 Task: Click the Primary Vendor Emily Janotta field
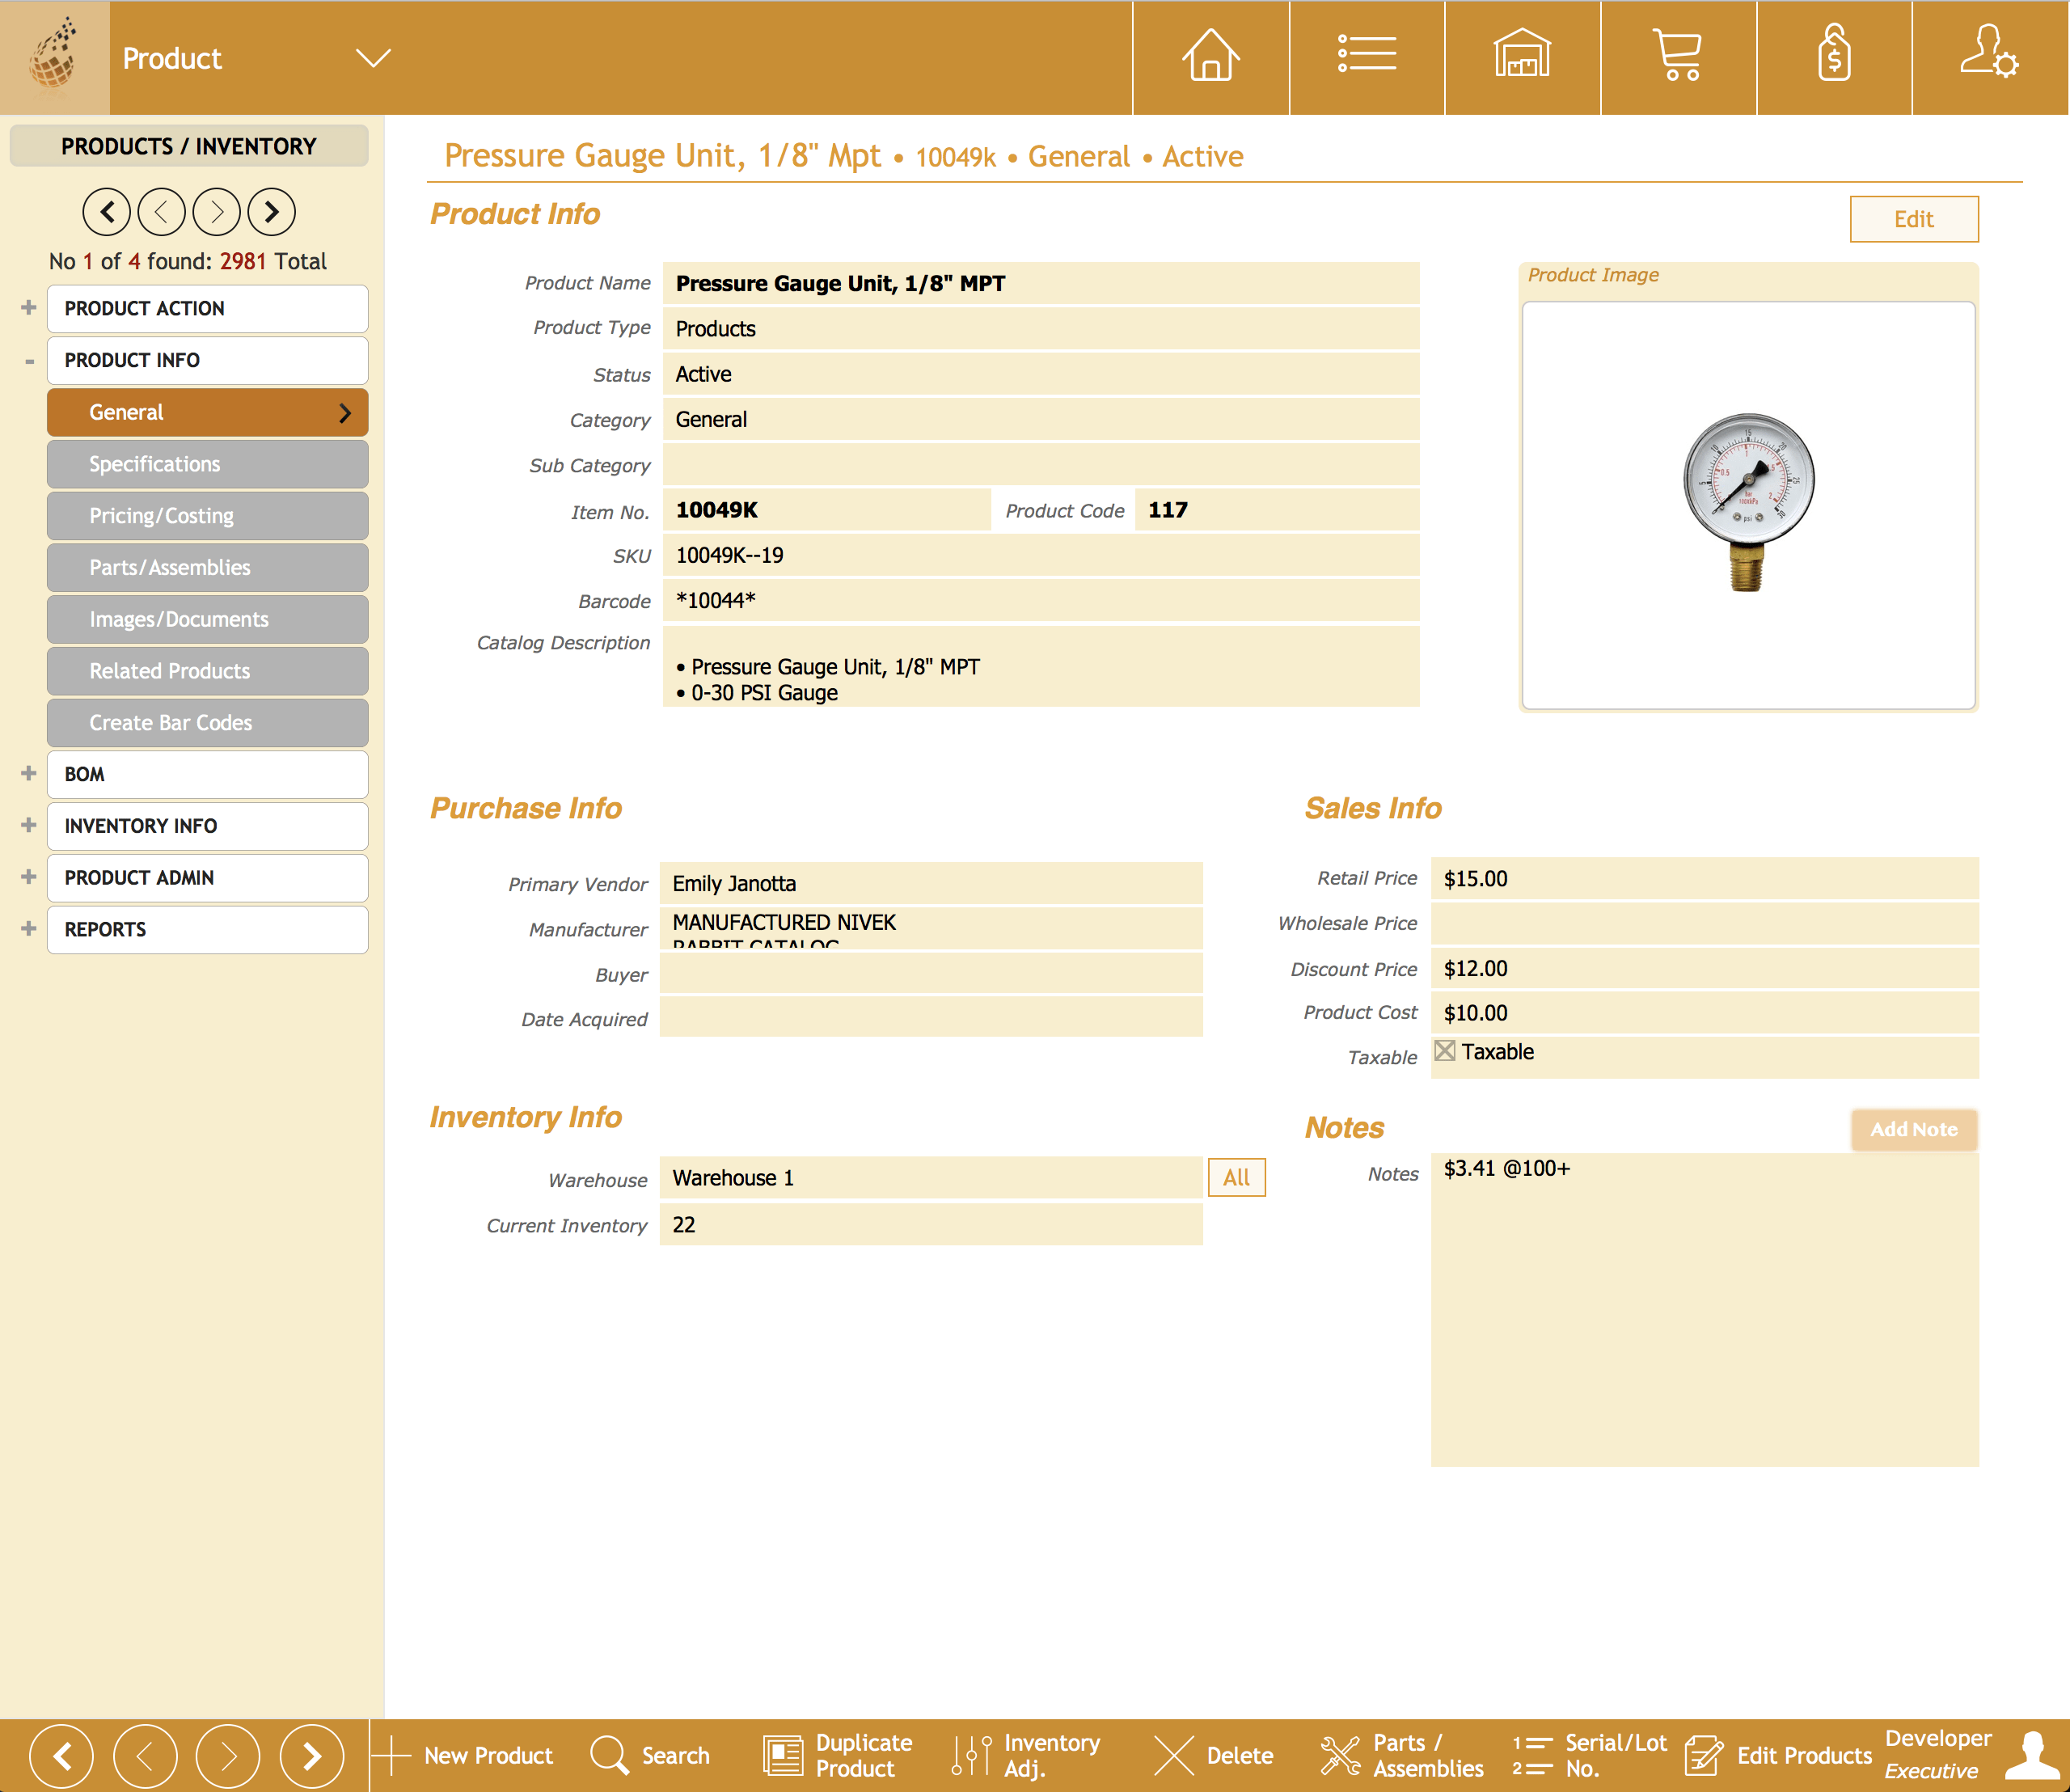coord(931,883)
